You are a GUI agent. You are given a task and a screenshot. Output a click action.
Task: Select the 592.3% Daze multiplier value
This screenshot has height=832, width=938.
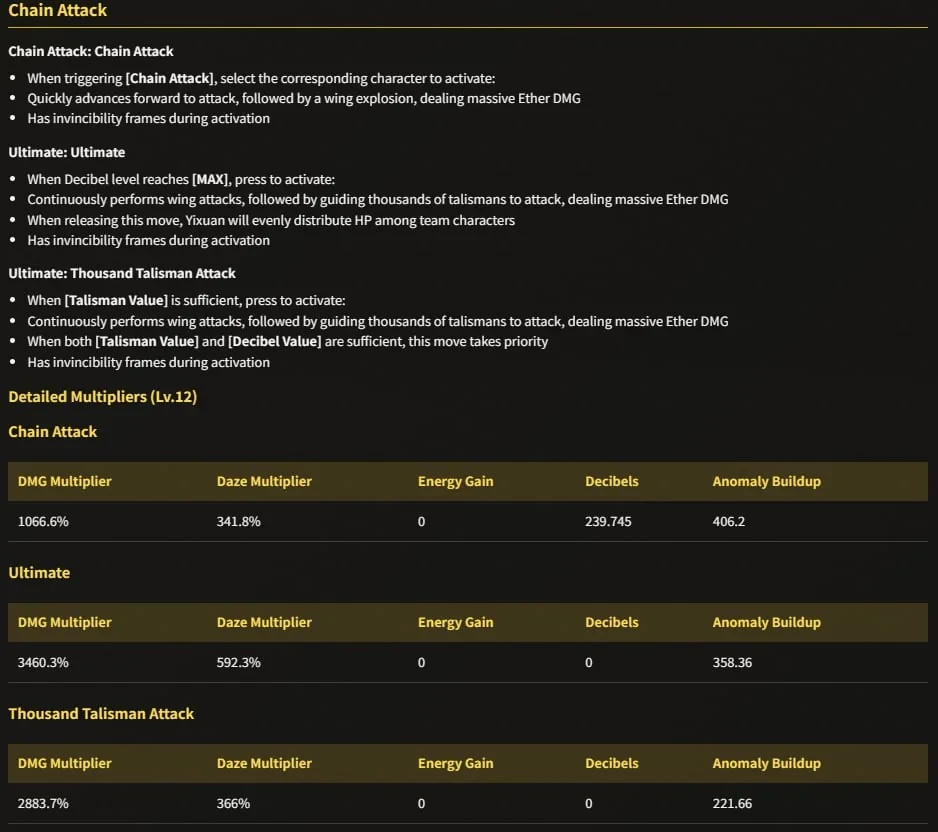tap(238, 663)
